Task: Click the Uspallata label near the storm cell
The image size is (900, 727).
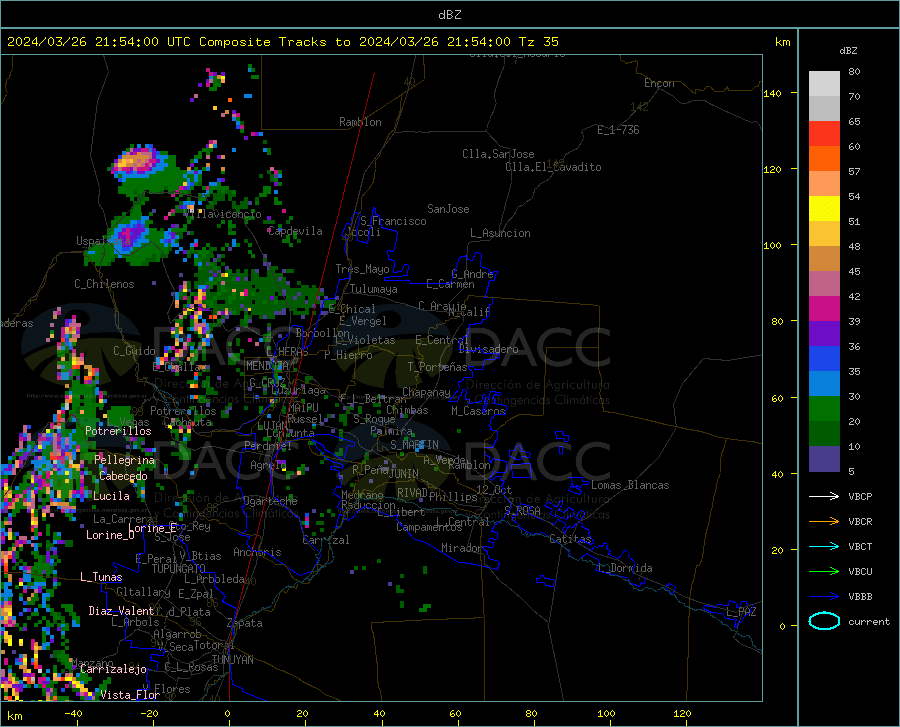Action: click(x=104, y=241)
